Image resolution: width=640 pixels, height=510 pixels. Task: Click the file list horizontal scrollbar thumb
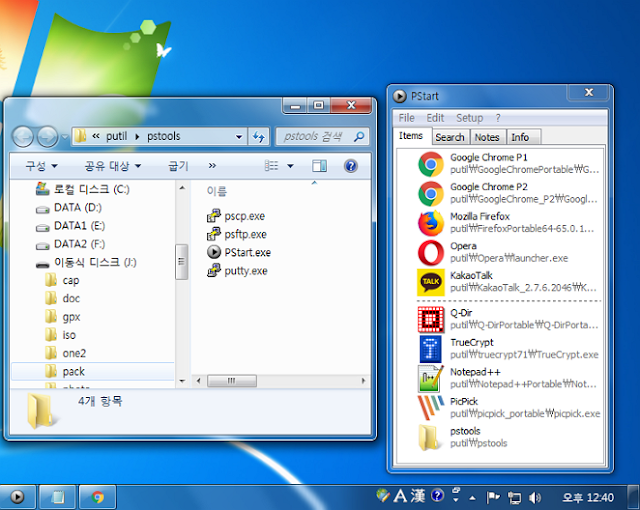(x=232, y=381)
